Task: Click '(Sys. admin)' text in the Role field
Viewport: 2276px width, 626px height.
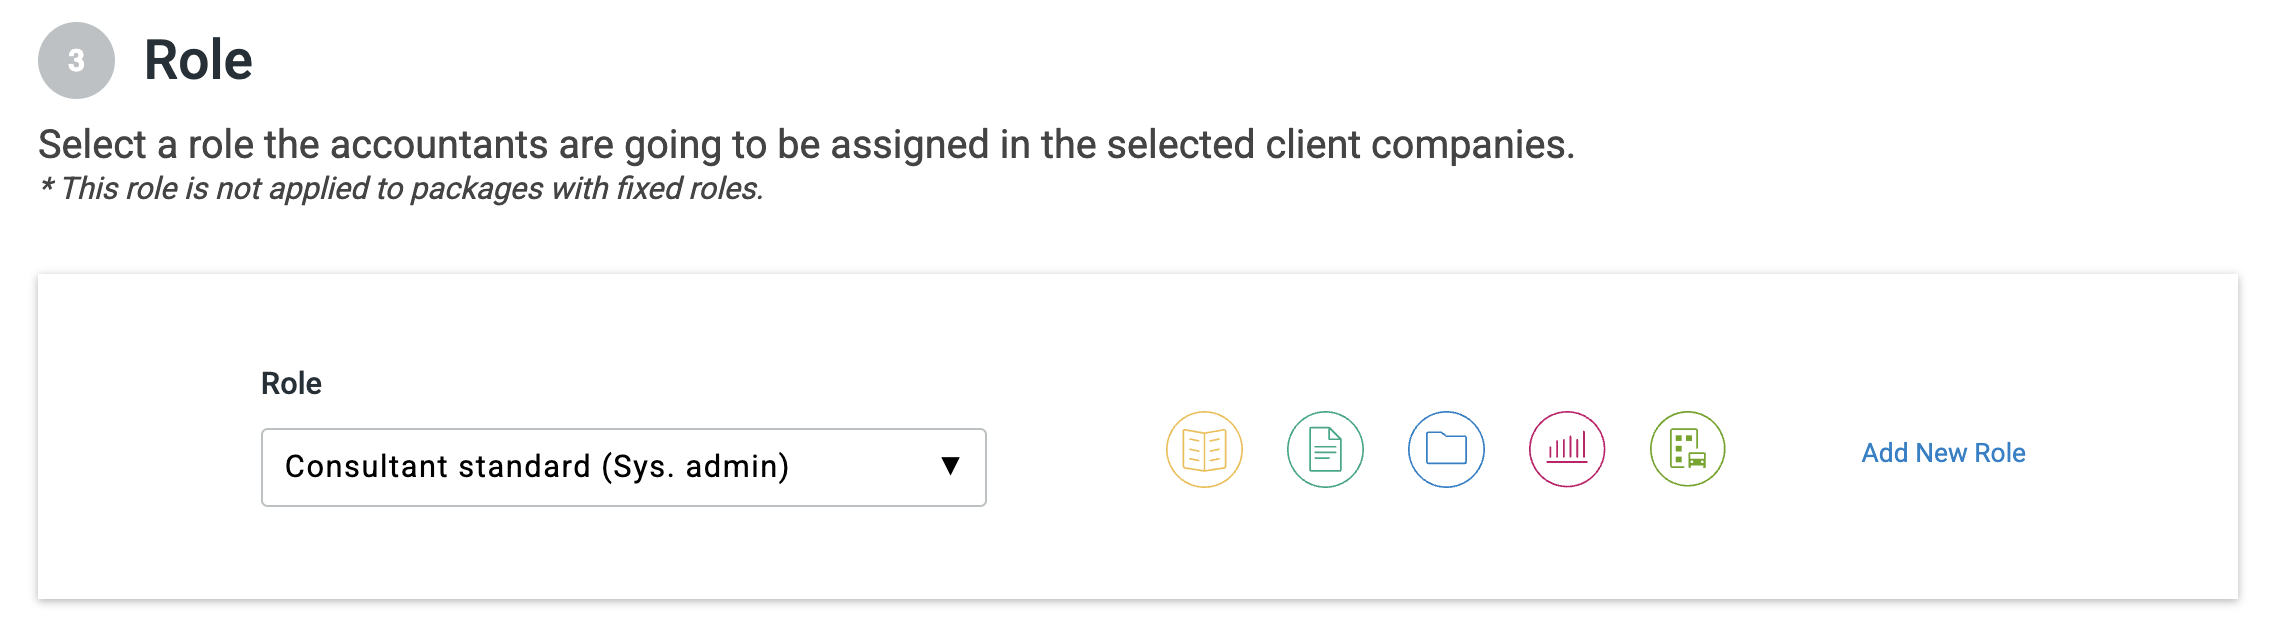Action: click(x=695, y=467)
